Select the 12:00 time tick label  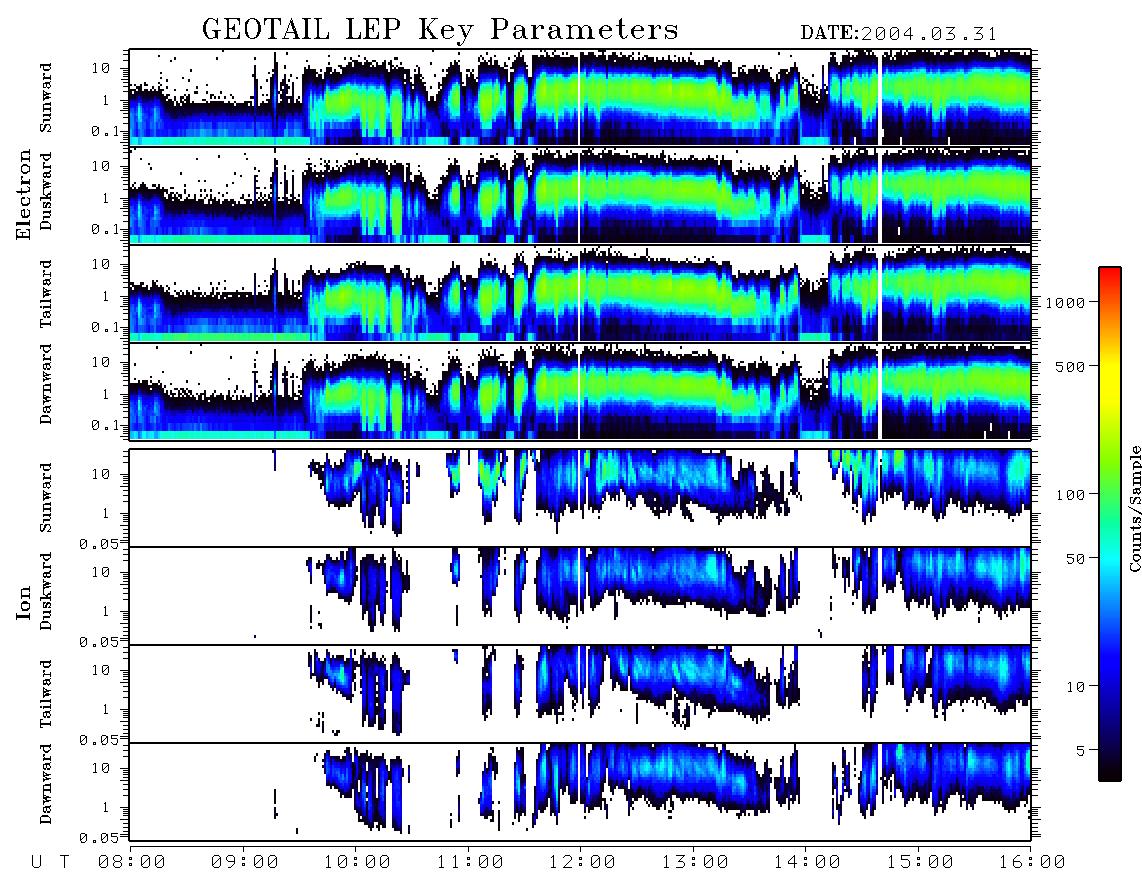[x=582, y=863]
